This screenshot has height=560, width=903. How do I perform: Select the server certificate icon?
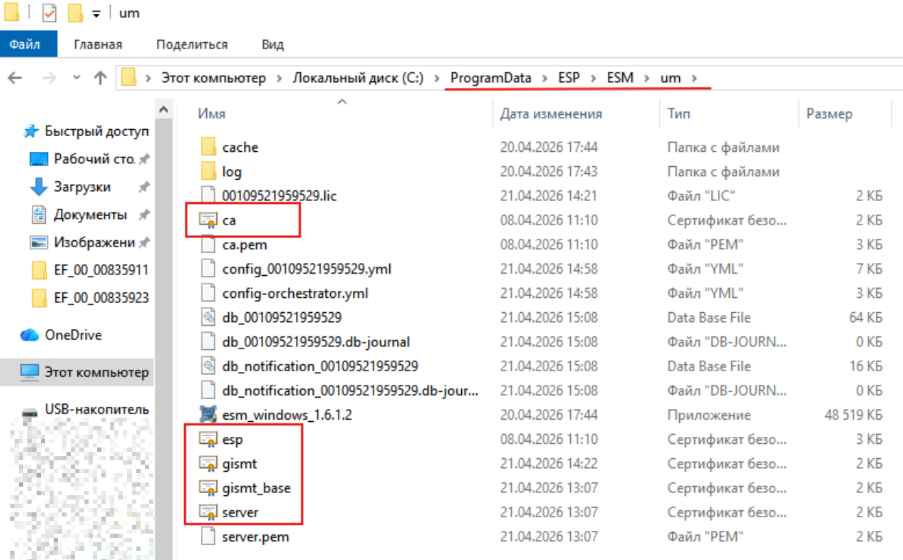point(208,512)
